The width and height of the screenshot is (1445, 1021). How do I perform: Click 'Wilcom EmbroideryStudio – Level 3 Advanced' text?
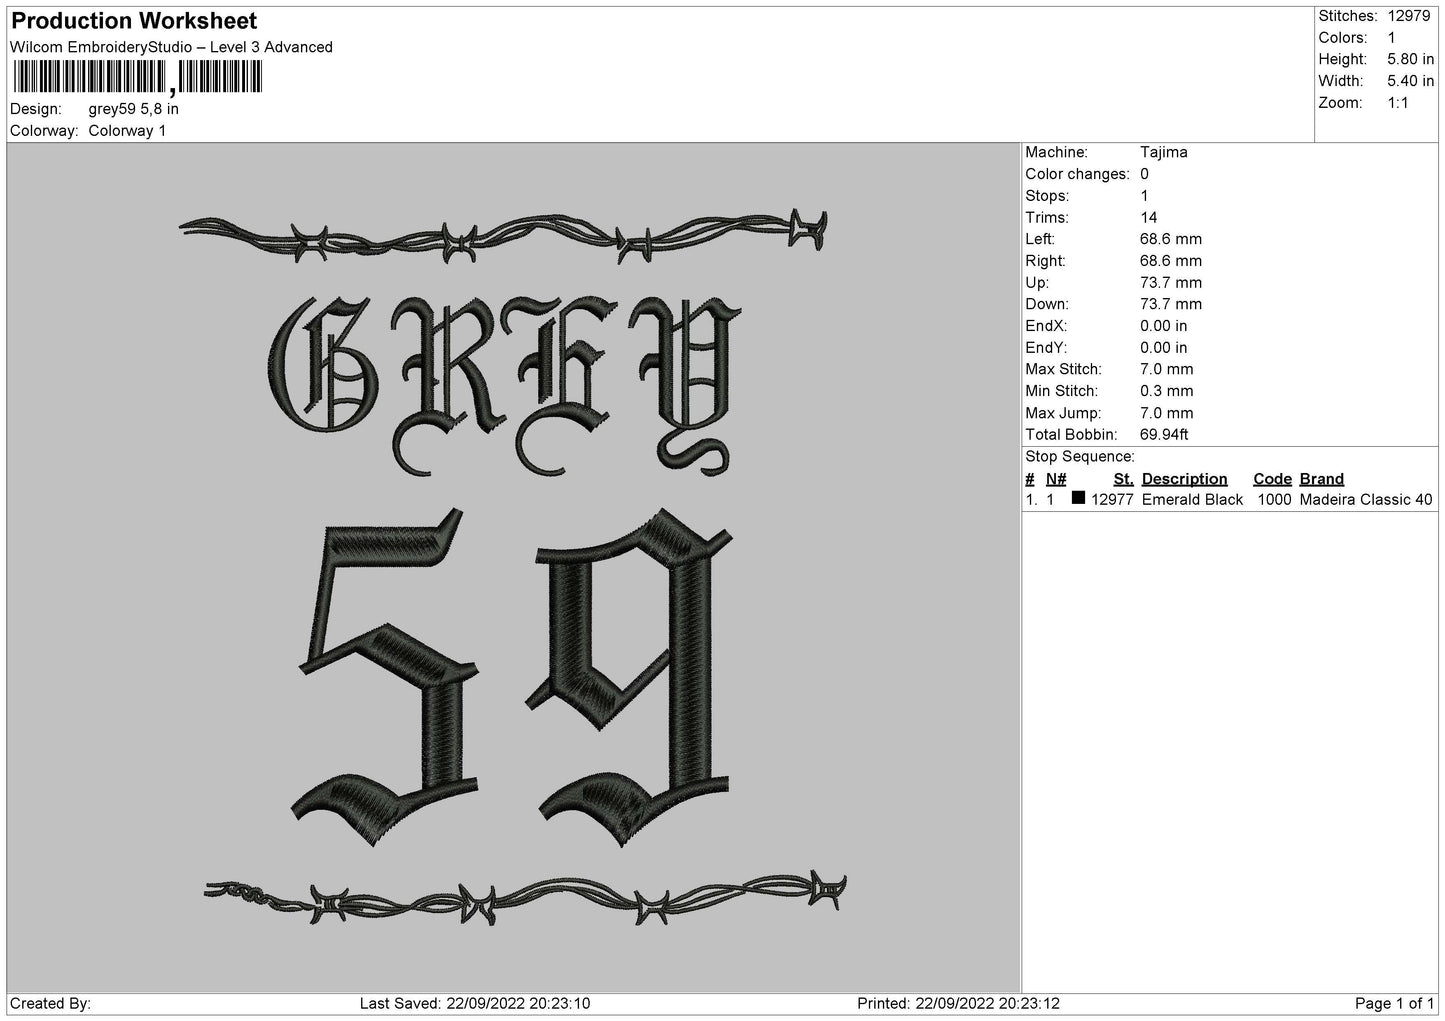point(171,47)
